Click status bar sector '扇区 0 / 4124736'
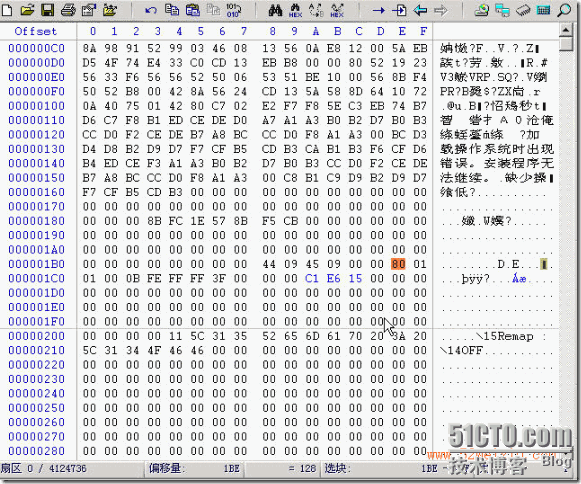Viewport: 581px width, 484px height. 44,468
